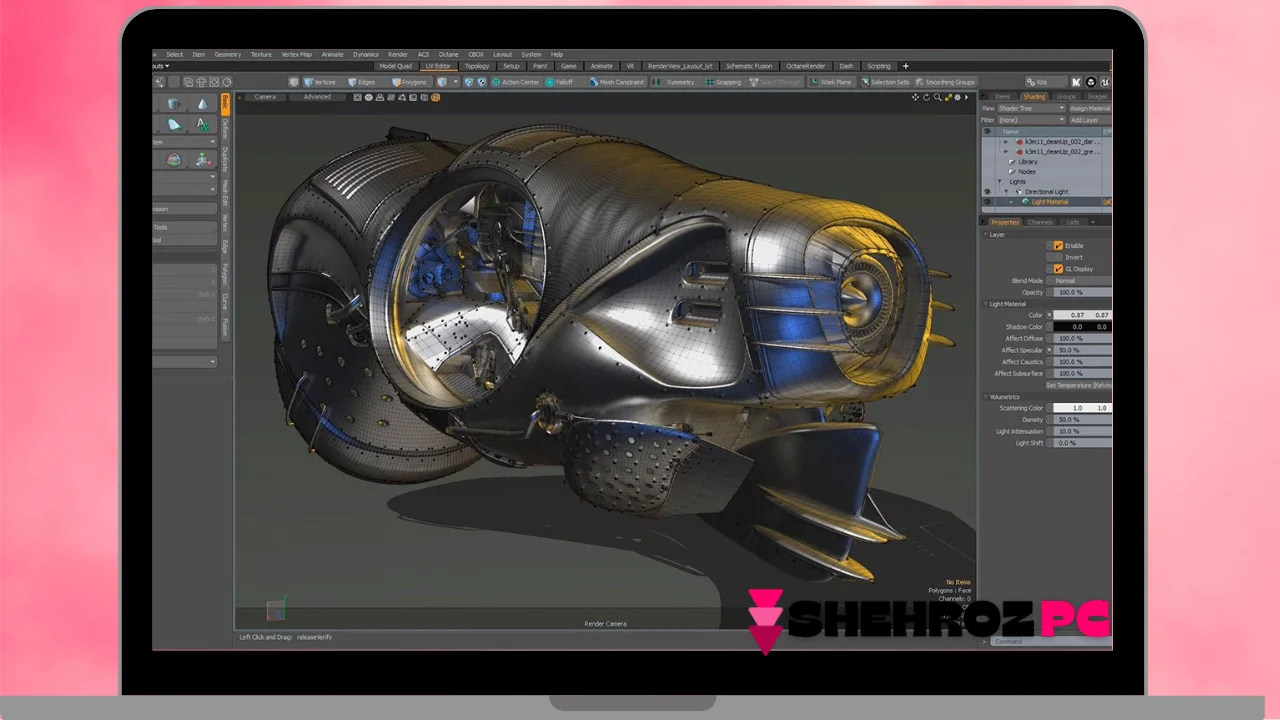Switch to Topology layout tab
Viewport: 1280px width, 720px height.
click(477, 66)
